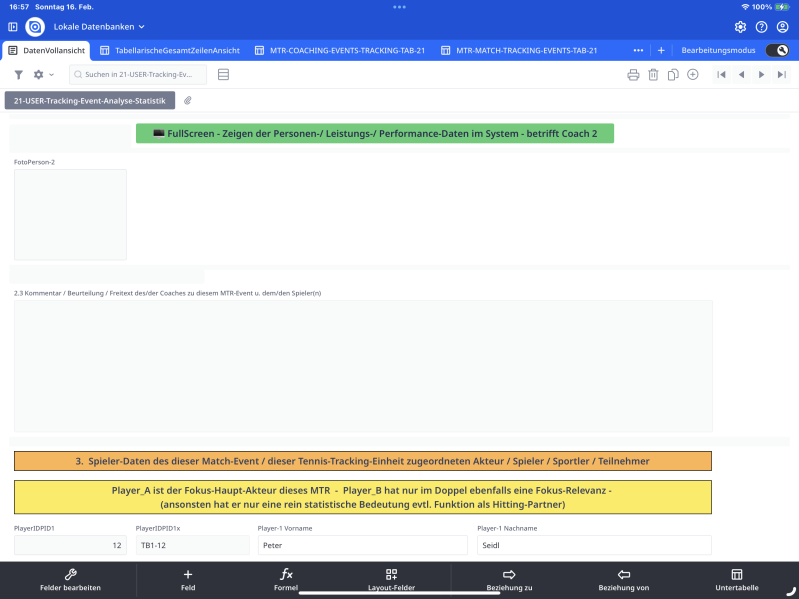Open the help question mark icon

[761, 27]
